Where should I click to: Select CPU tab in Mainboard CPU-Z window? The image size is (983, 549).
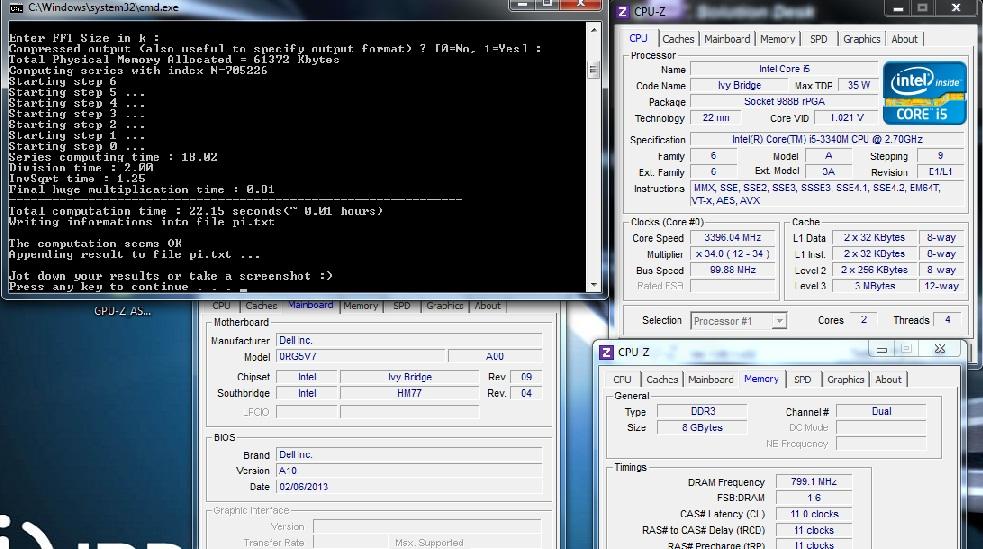click(221, 306)
